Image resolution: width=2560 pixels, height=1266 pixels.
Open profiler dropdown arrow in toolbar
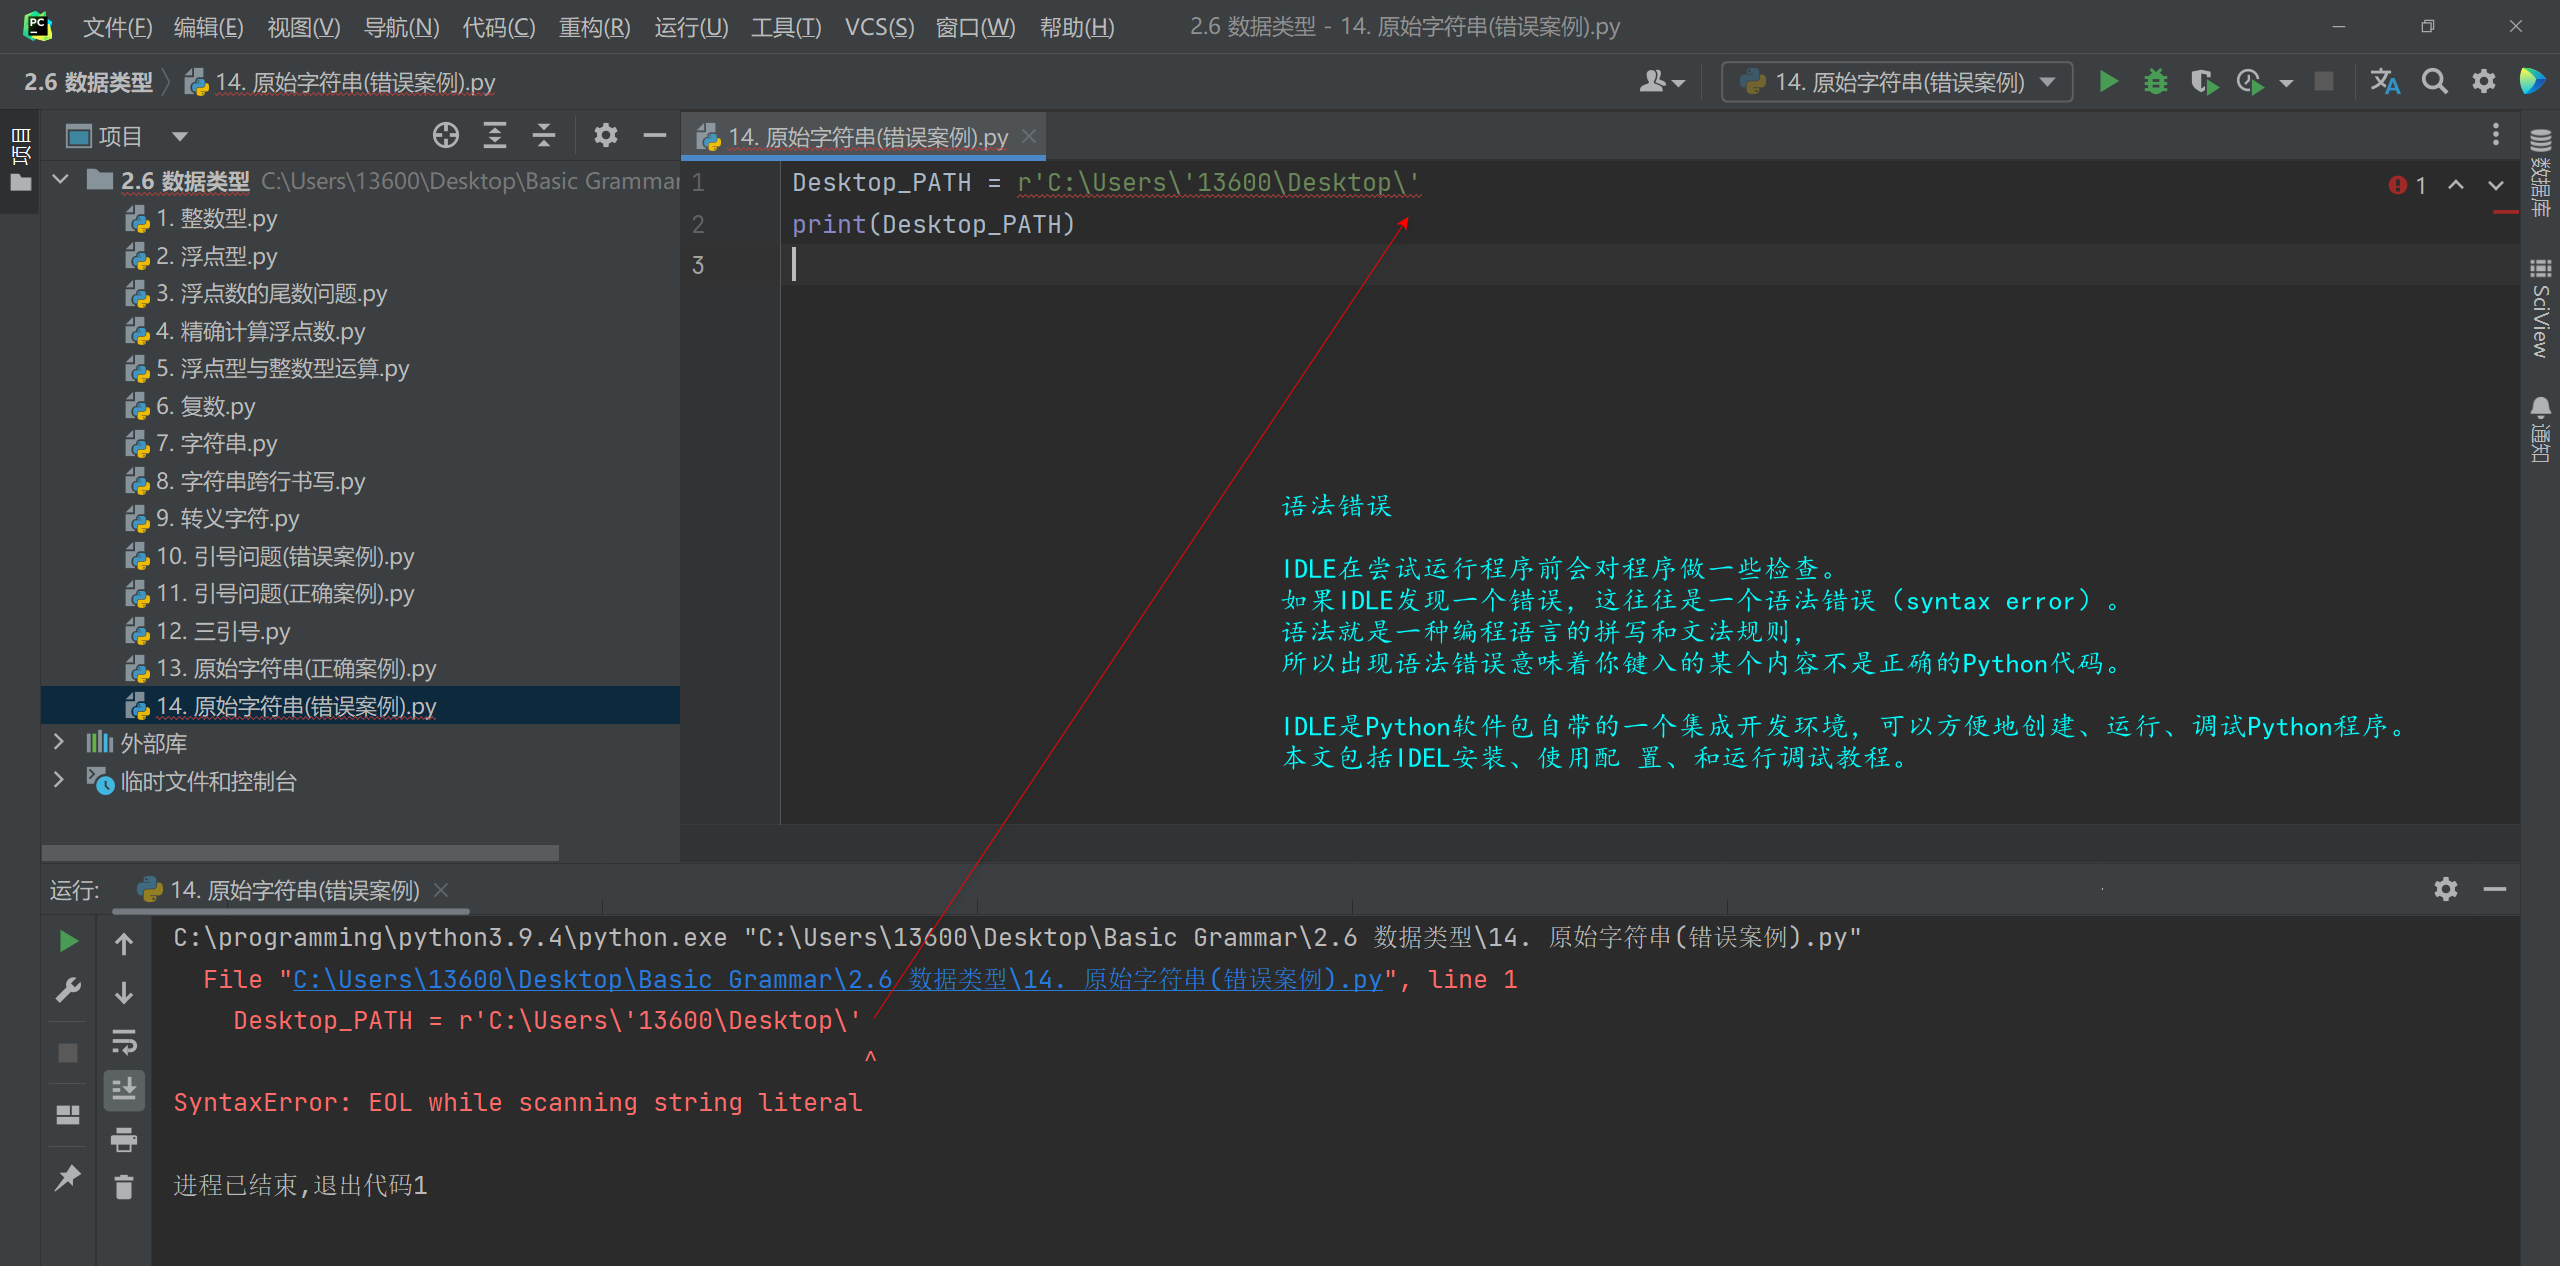pyautogui.click(x=2286, y=83)
